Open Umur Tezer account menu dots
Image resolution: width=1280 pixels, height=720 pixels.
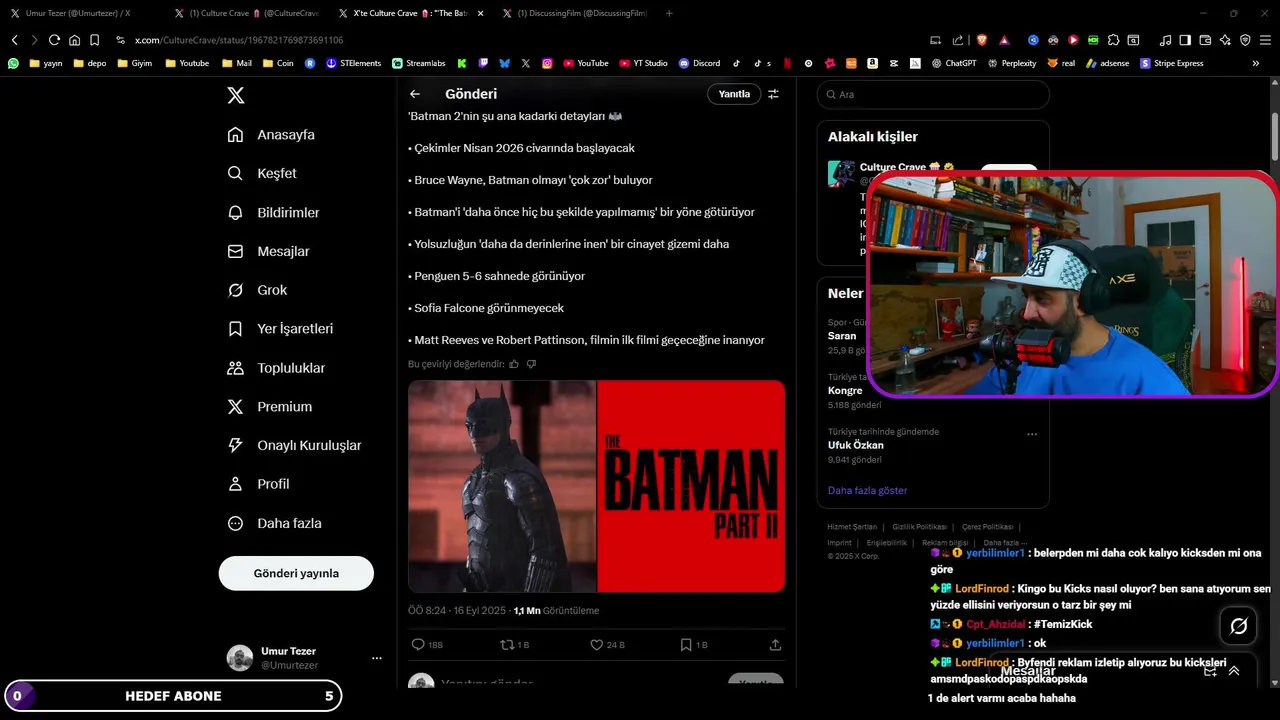pos(377,658)
